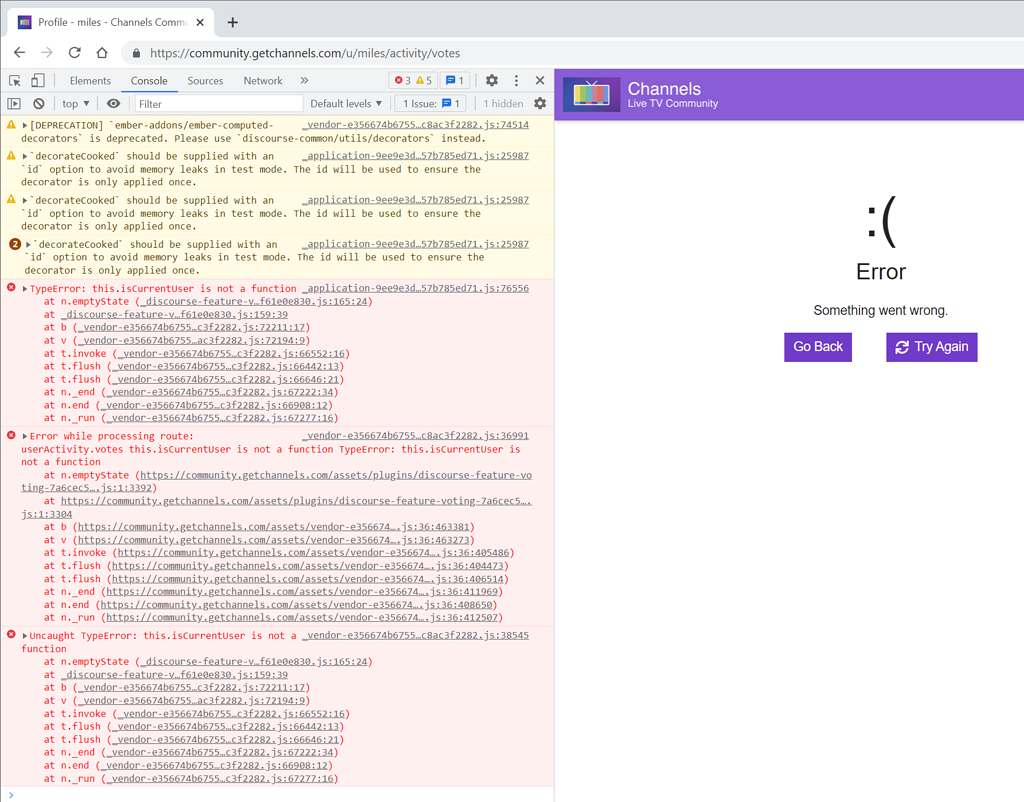Focus the console Filter field
The height and width of the screenshot is (802, 1024).
[x=219, y=103]
